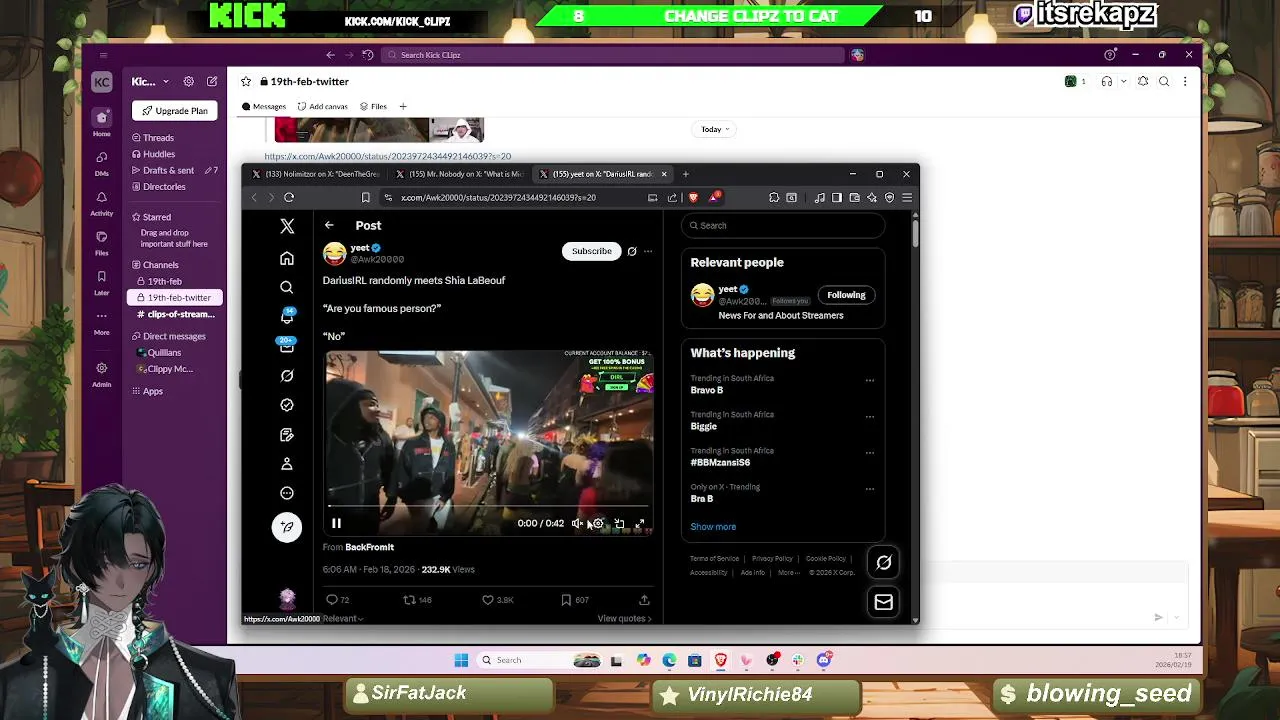
Task: Switch to Nolimitzor on X browser tab
Action: tap(316, 174)
